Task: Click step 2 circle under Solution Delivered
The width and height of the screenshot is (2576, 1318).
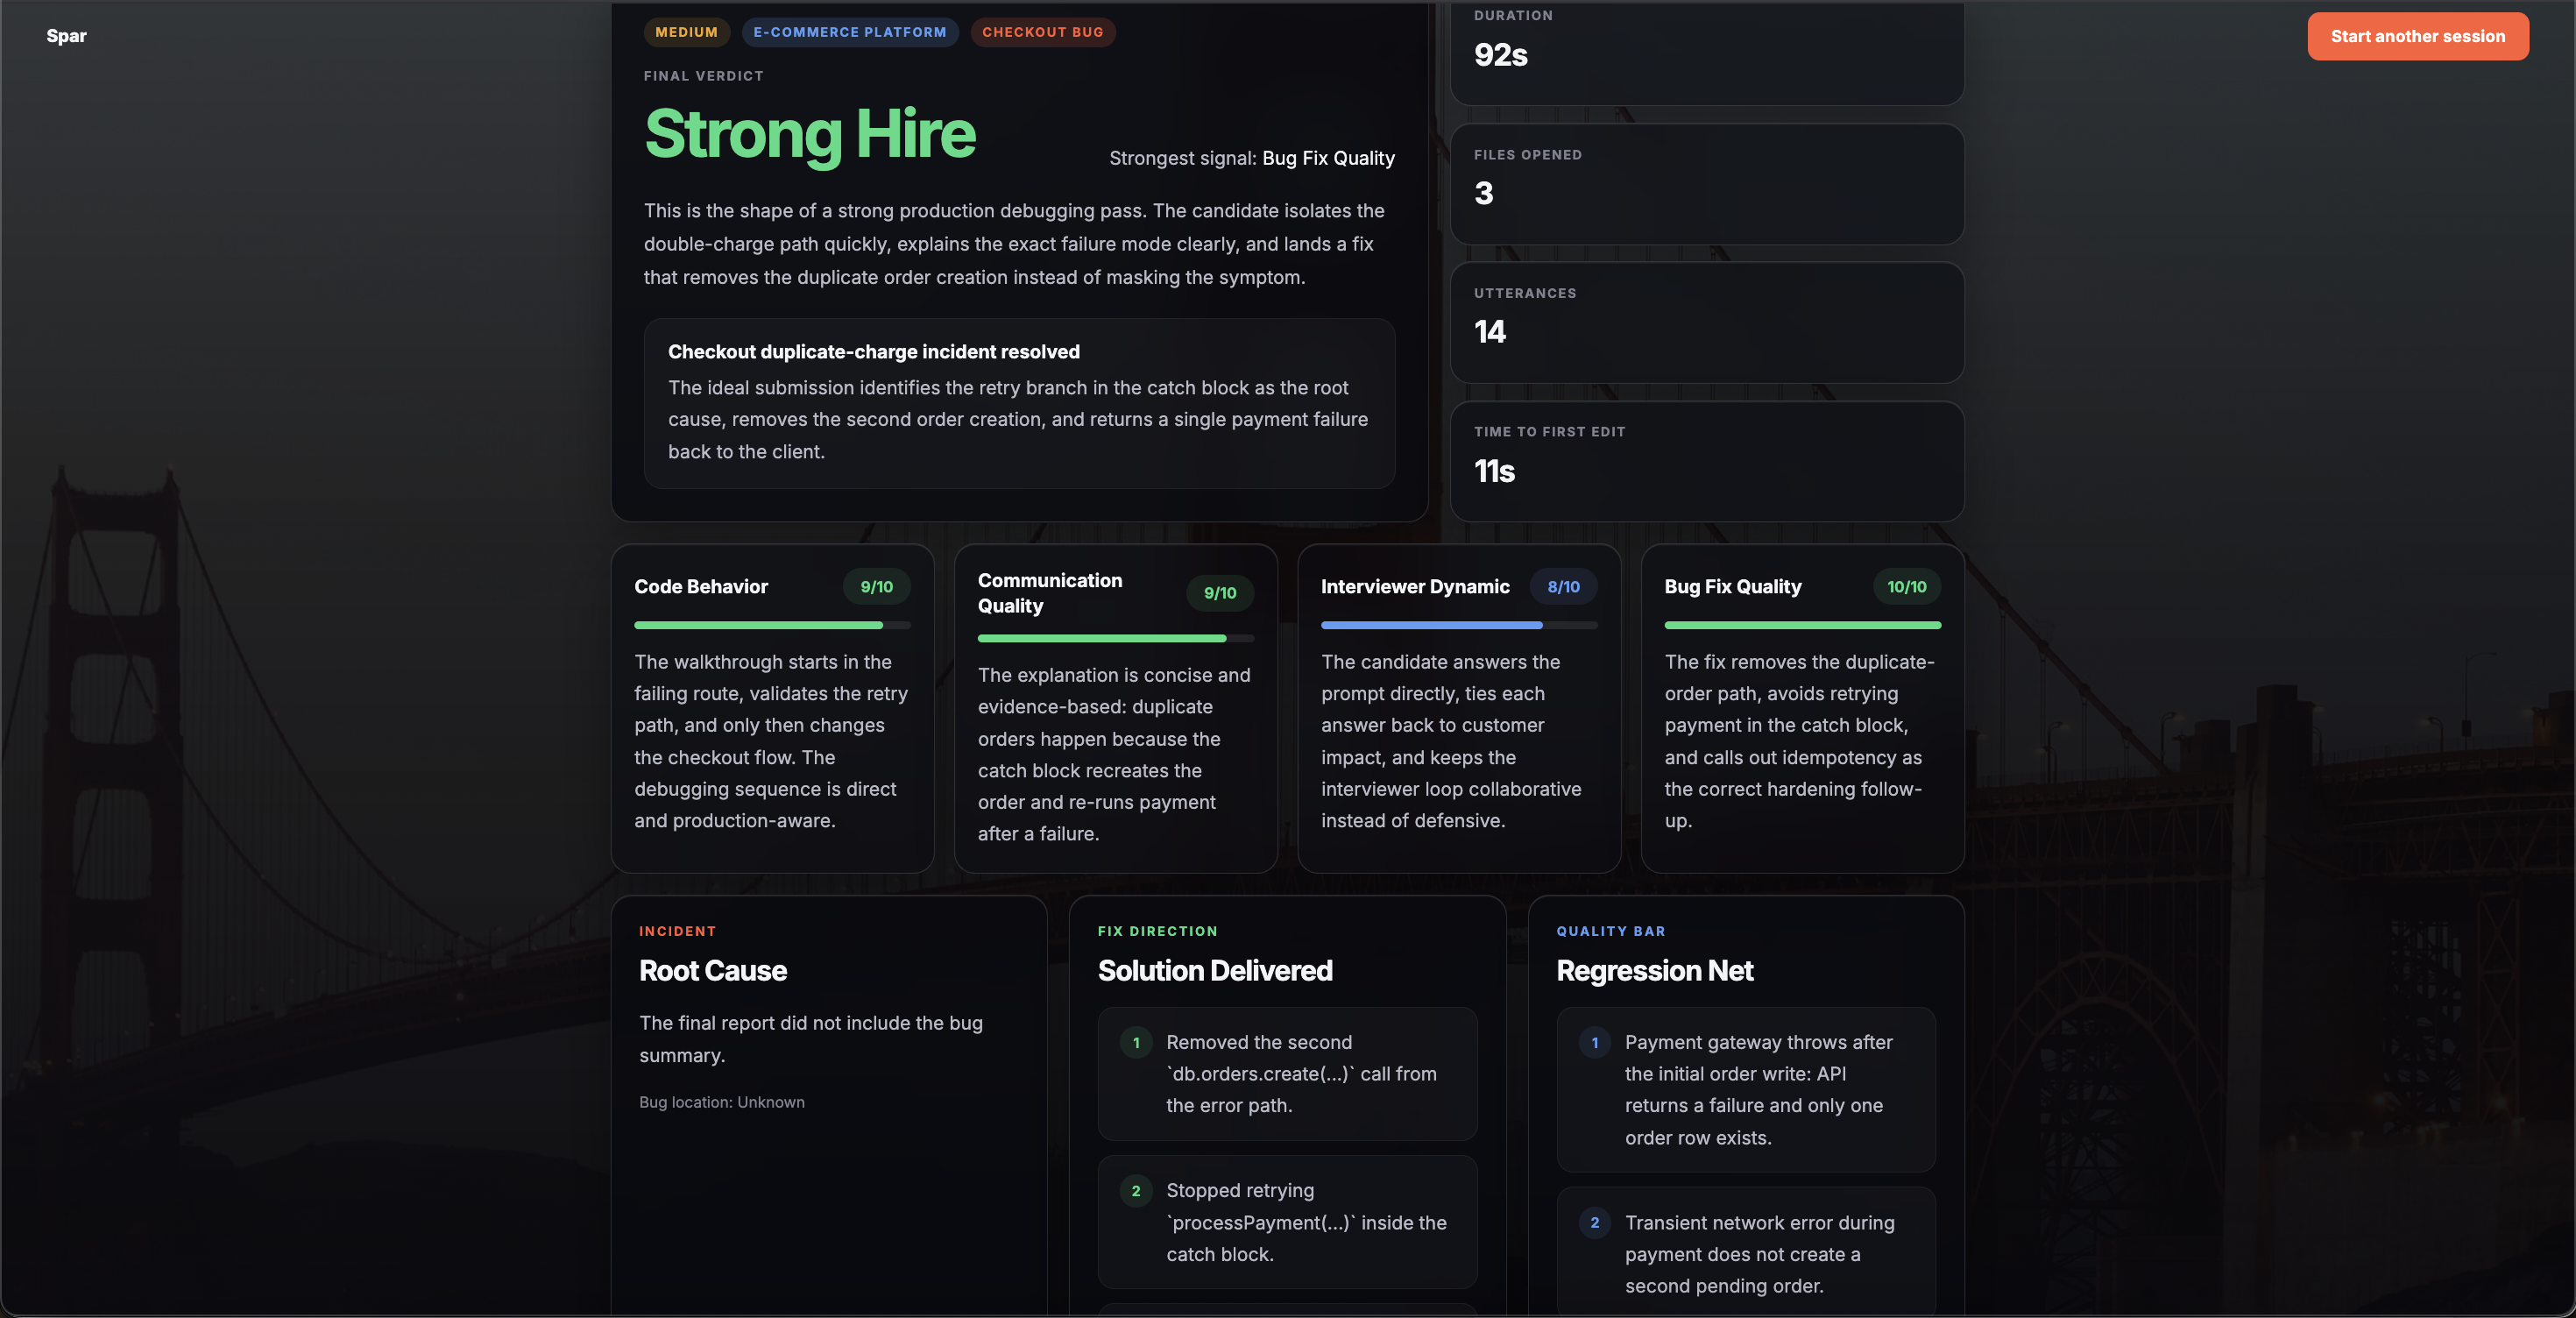Action: tap(1135, 1191)
